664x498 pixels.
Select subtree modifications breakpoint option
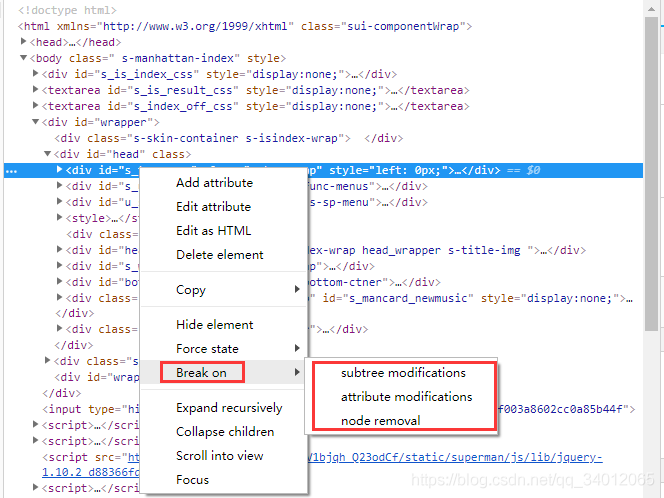403,373
